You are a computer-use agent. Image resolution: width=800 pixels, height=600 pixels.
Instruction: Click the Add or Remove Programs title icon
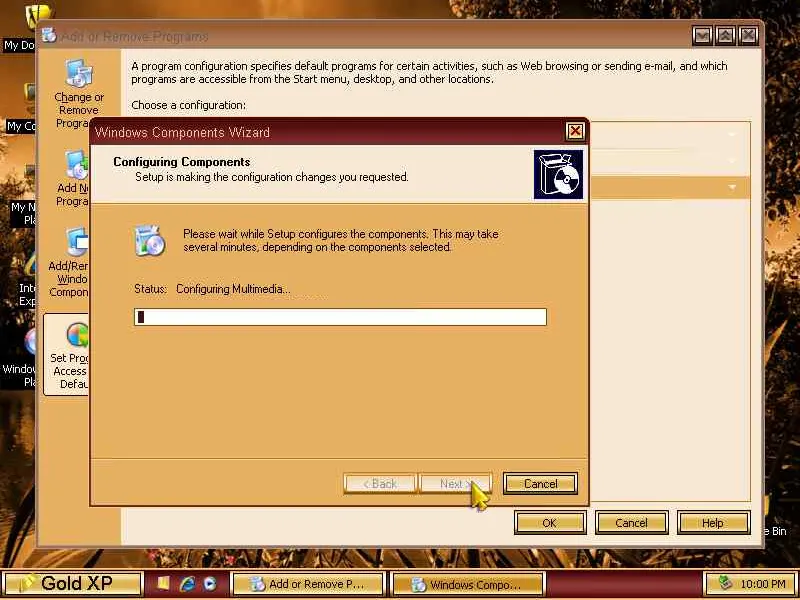pyautogui.click(x=49, y=35)
